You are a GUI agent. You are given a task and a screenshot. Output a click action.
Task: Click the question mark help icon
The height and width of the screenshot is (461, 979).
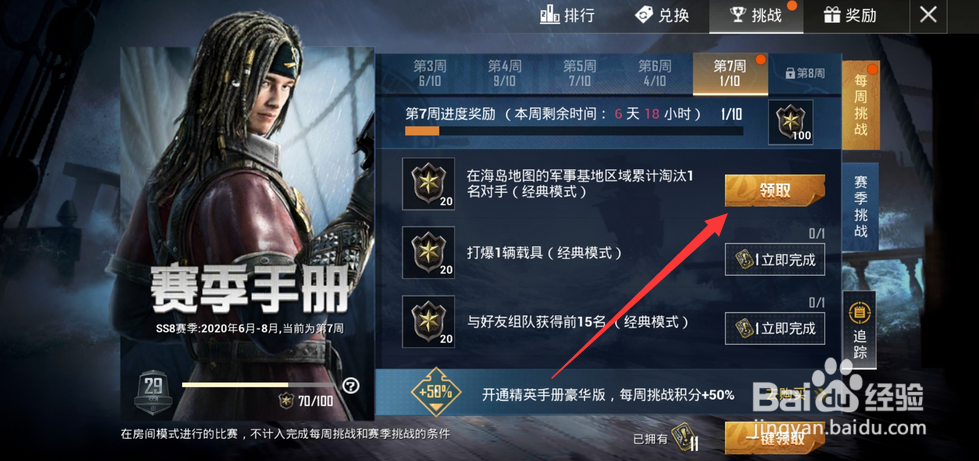tap(352, 385)
